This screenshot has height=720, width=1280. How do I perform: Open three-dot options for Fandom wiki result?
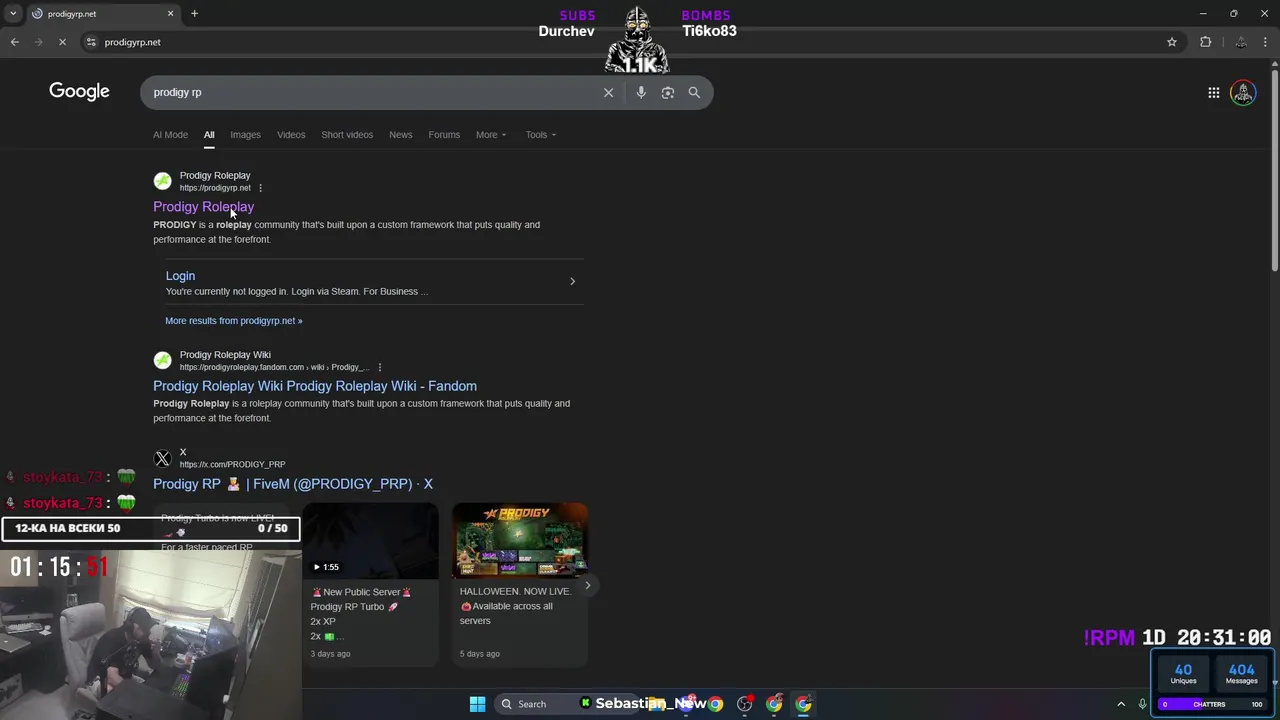pos(379,367)
